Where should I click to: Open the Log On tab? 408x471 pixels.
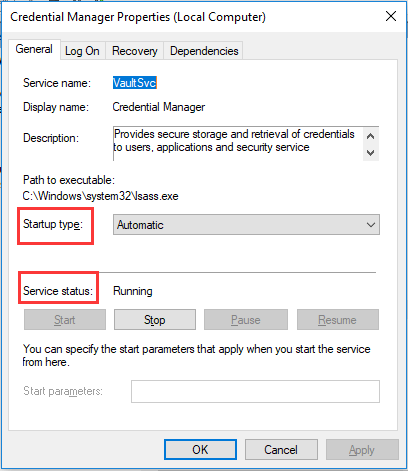click(82, 51)
